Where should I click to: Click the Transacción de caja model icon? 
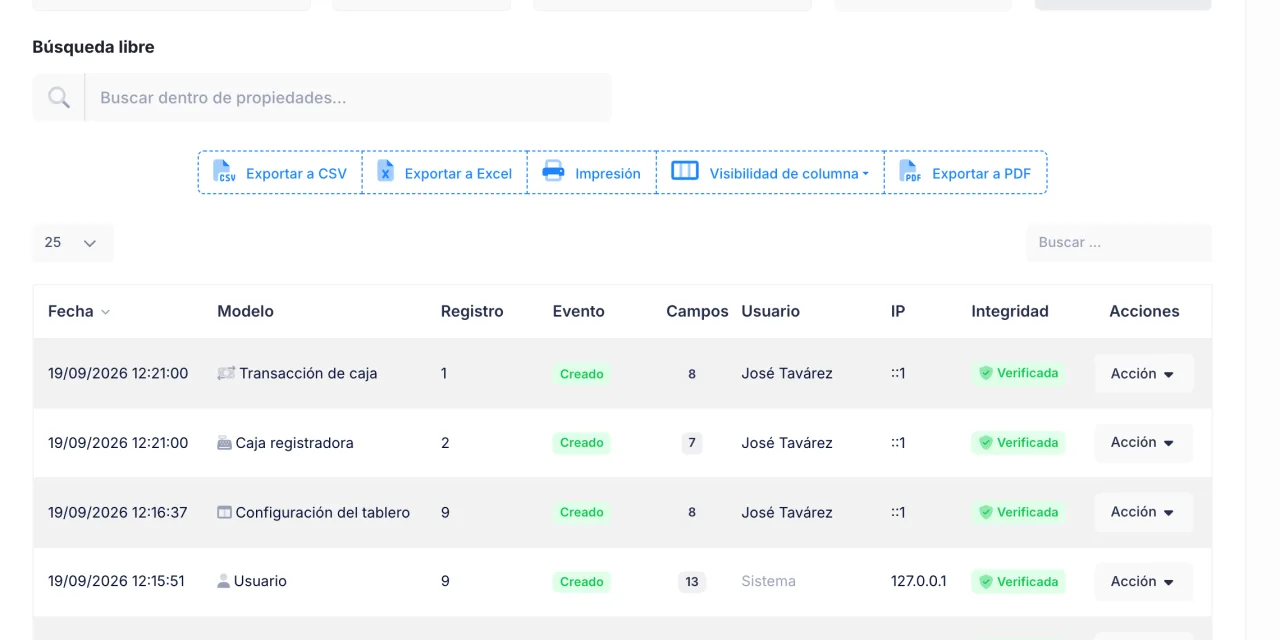(x=226, y=373)
